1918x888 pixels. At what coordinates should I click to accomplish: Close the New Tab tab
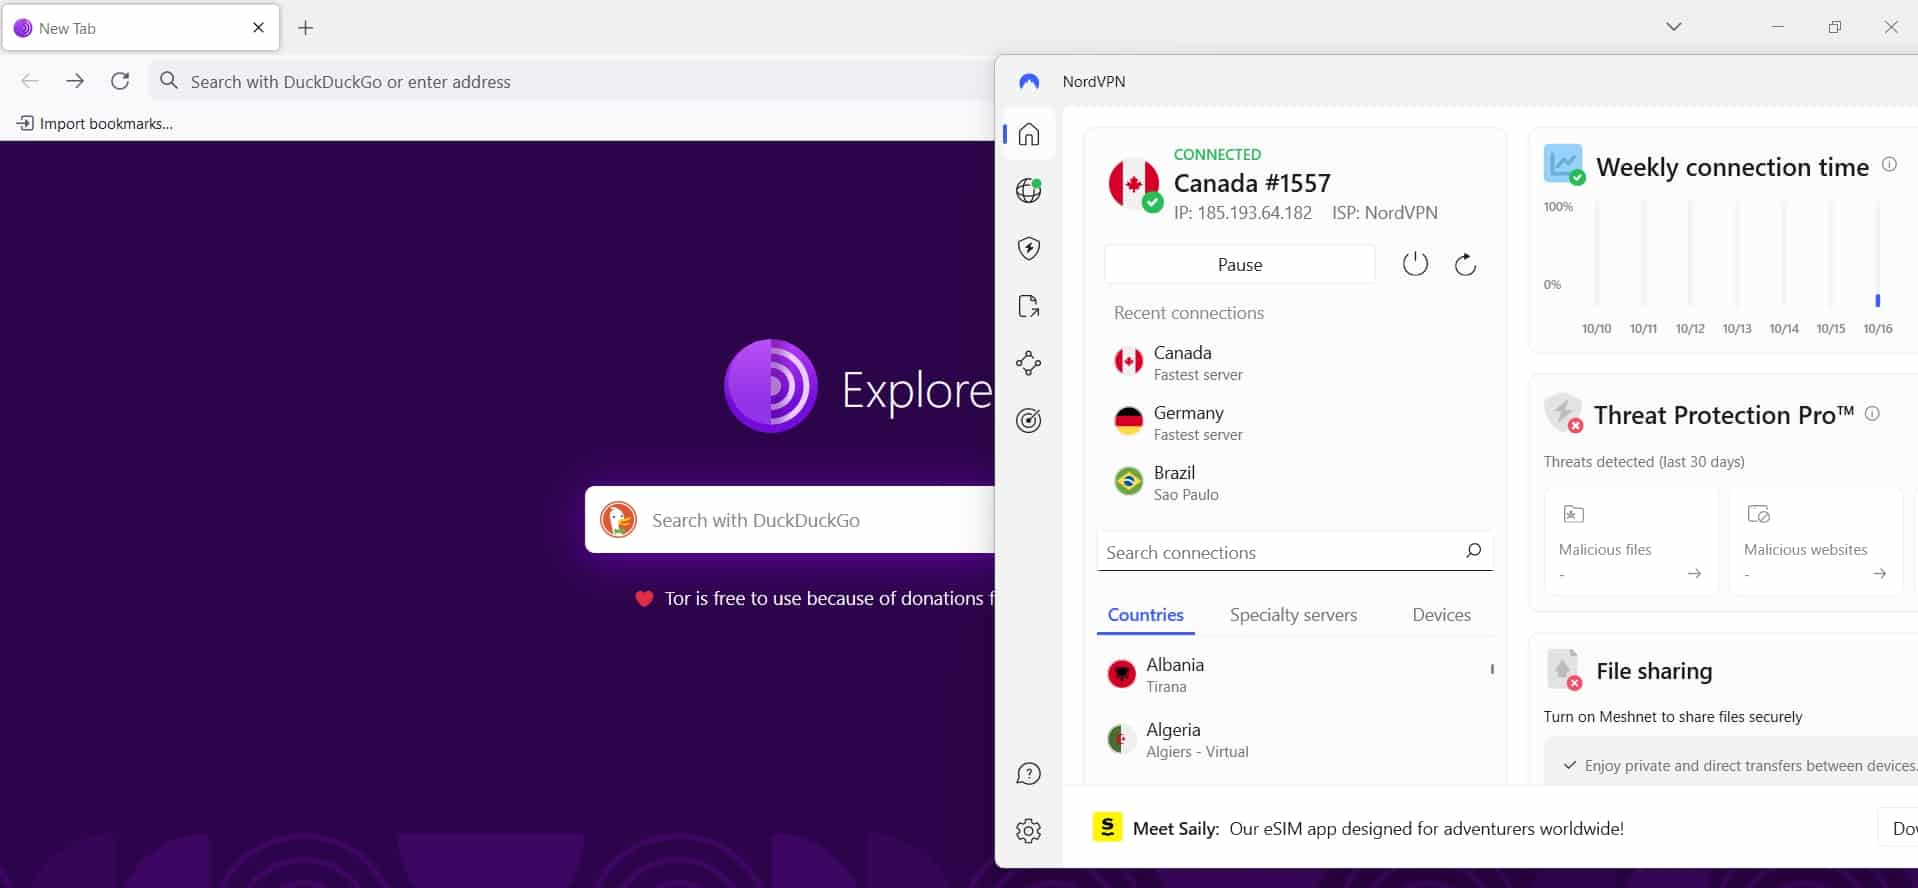(258, 28)
